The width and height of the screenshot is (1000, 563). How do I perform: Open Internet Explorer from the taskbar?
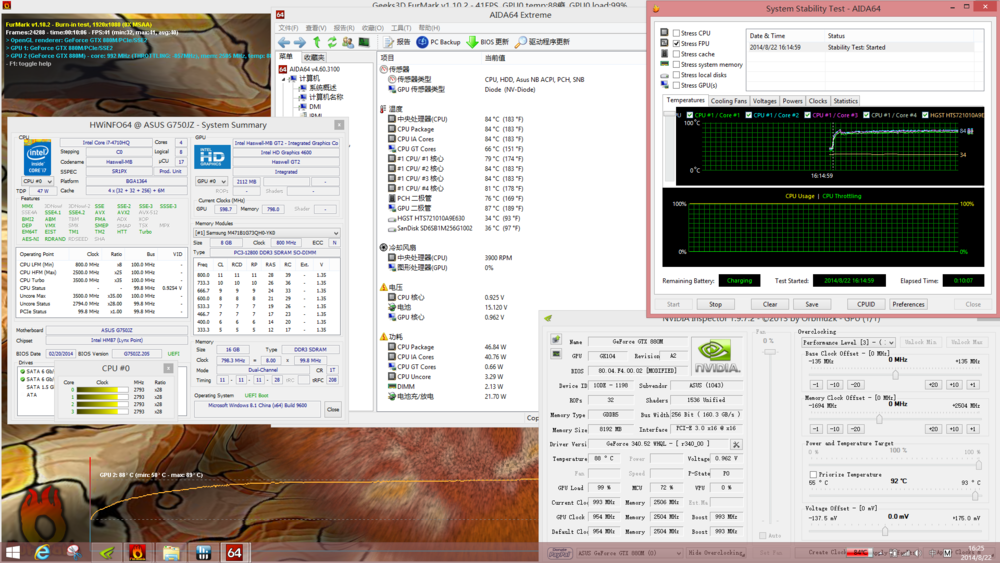pos(43,552)
